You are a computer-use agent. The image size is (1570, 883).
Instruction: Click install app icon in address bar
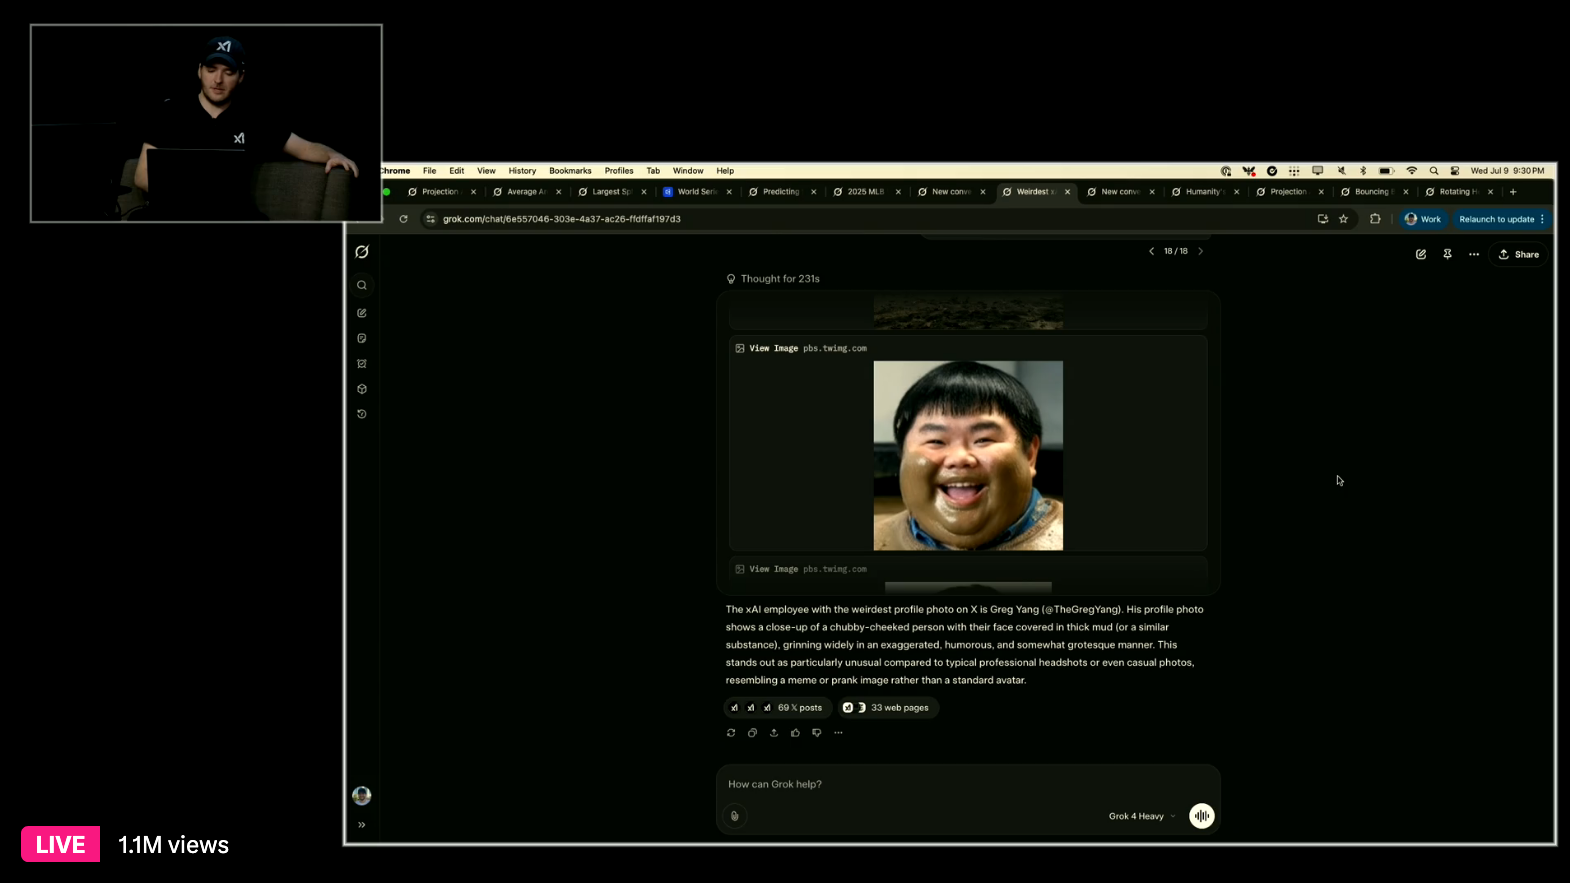click(1323, 219)
